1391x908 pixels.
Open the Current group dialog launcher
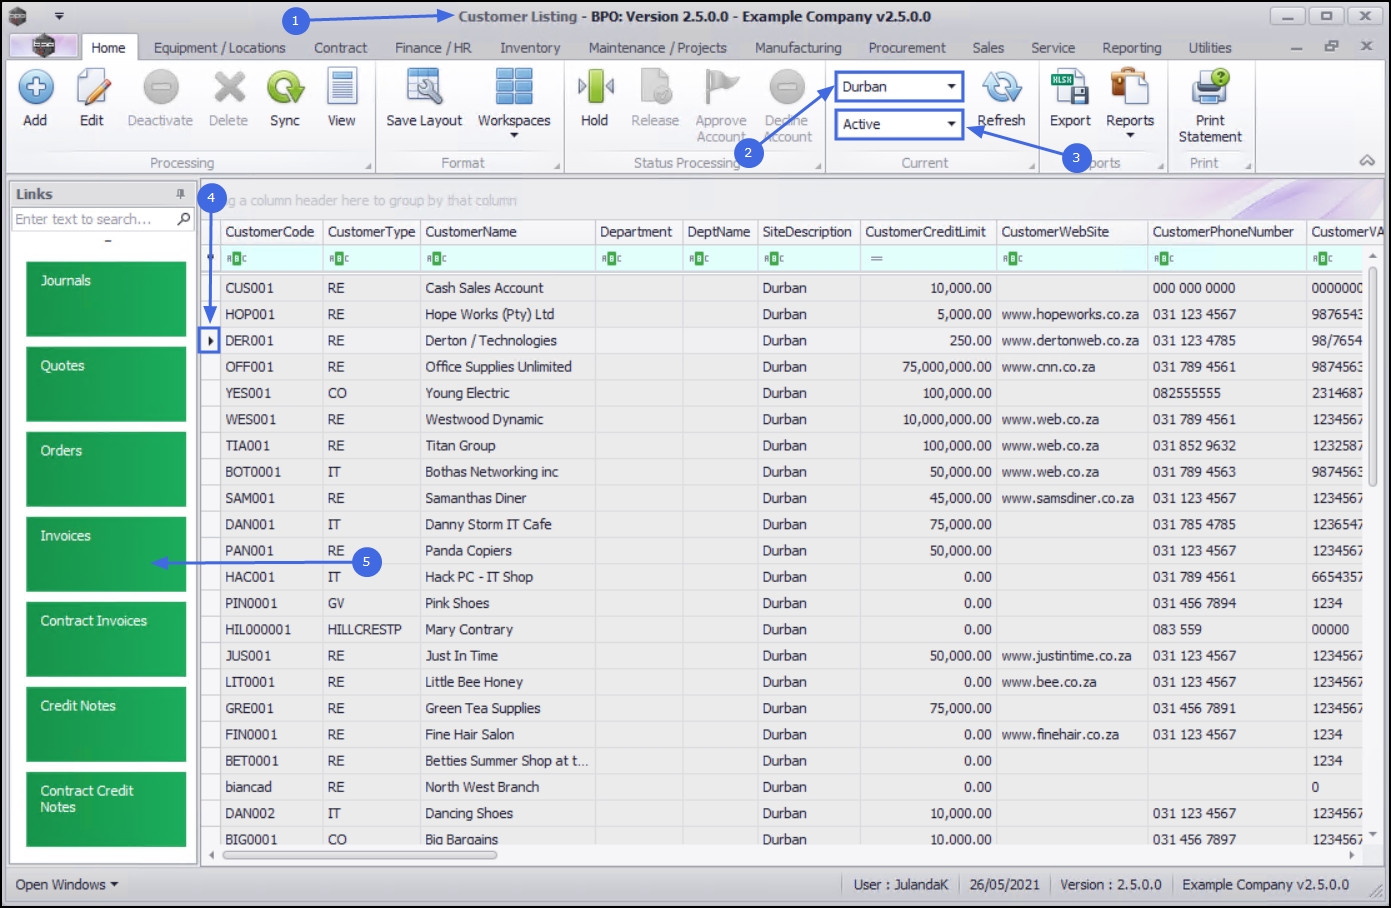pos(1031,166)
